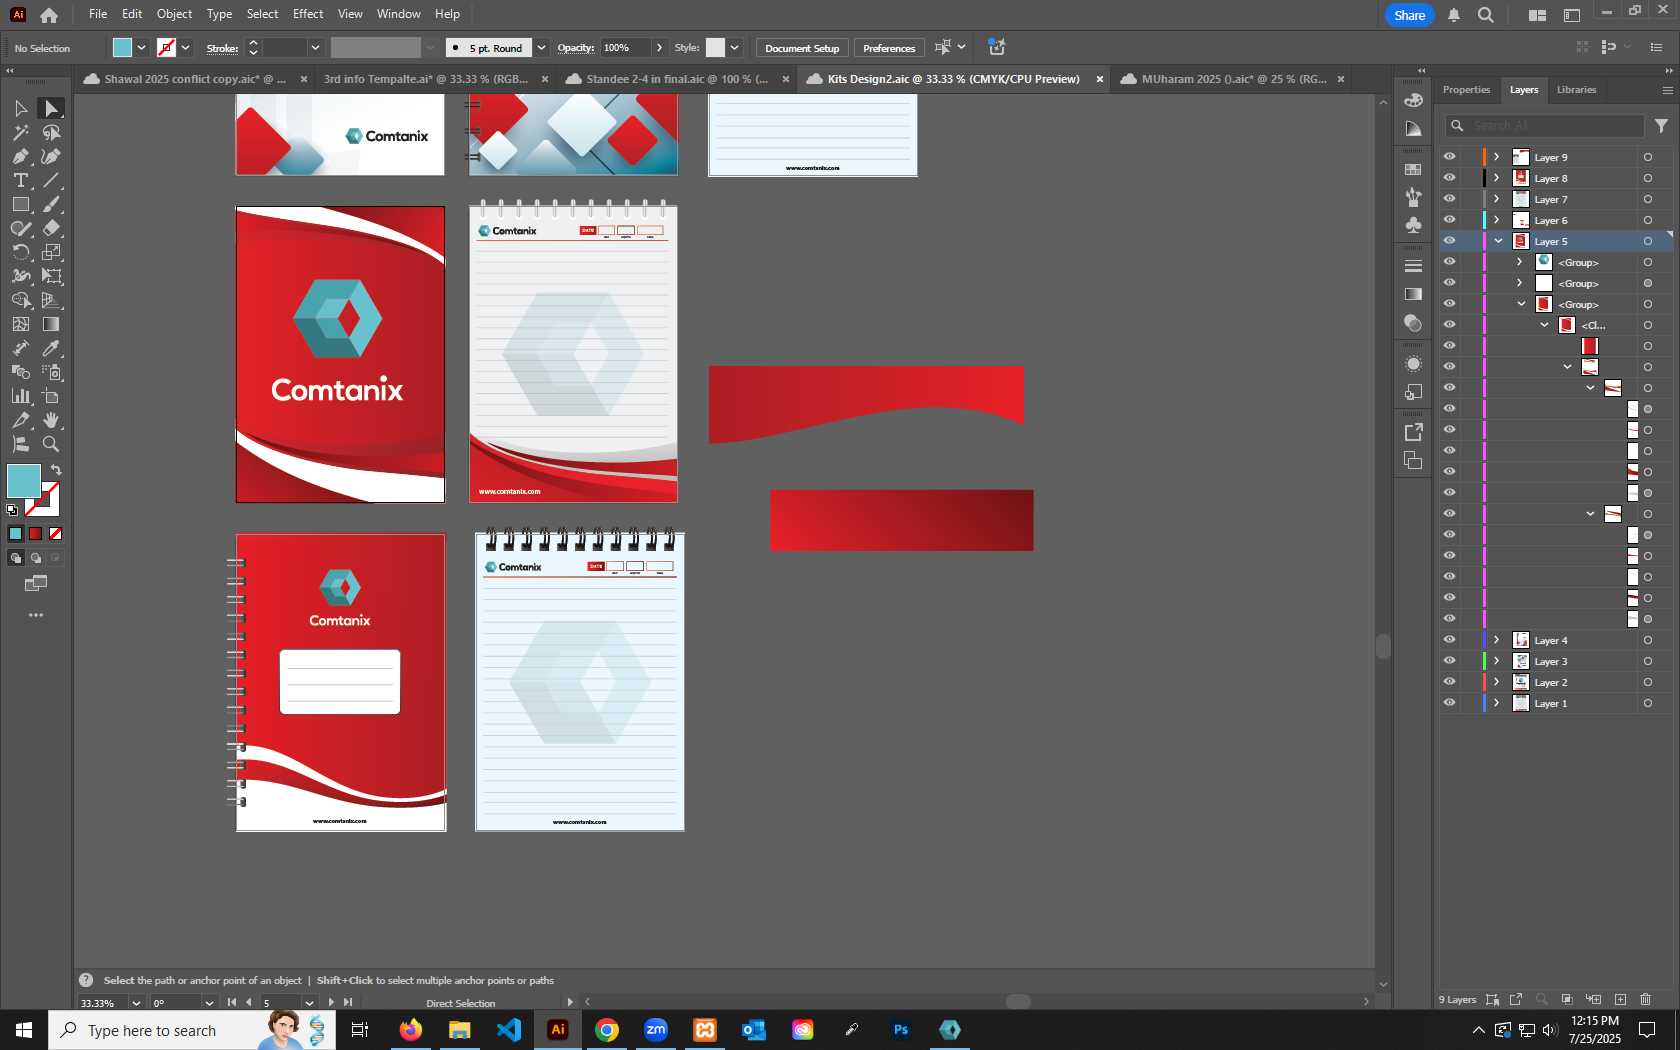Open Edit Toolbar three-dots button

click(36, 615)
